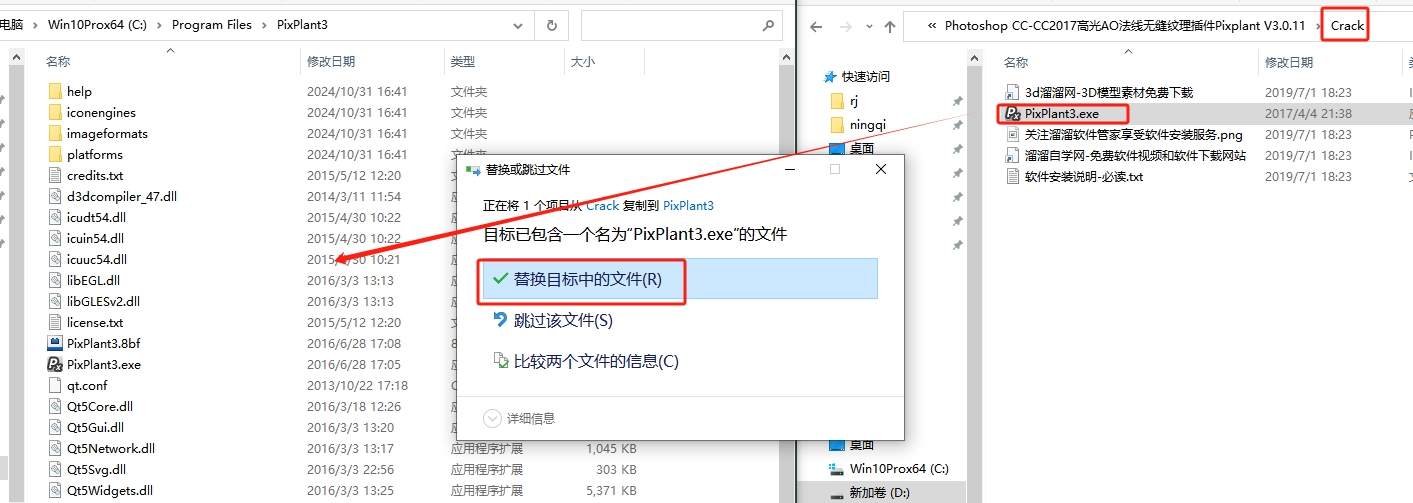Click the help folder icon
This screenshot has width=1413, height=503.
pos(56,91)
